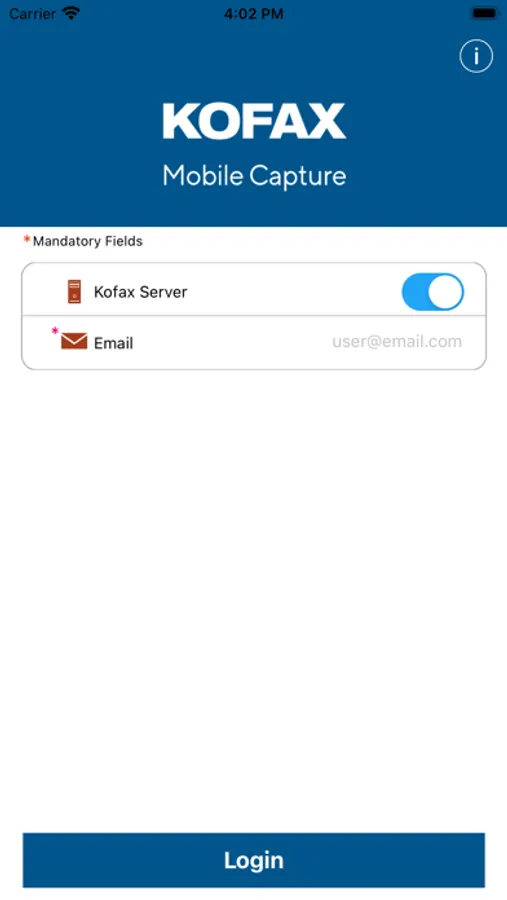
Task: Open the info icon in header
Action: [476, 56]
